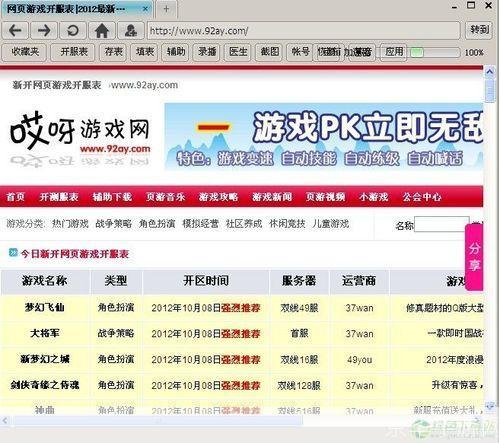Image resolution: width=500 pixels, height=443 pixels.
Task: Open the 大将军 game link
Action: [45, 333]
